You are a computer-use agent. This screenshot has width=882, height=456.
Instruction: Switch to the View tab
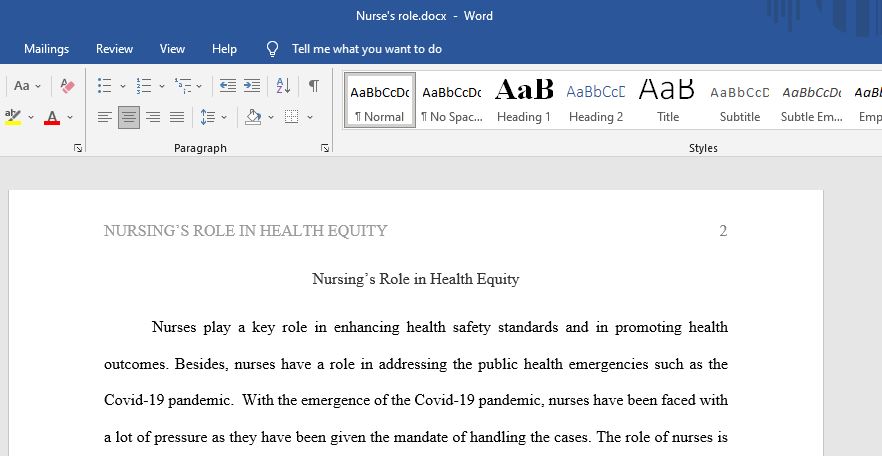[x=172, y=49]
